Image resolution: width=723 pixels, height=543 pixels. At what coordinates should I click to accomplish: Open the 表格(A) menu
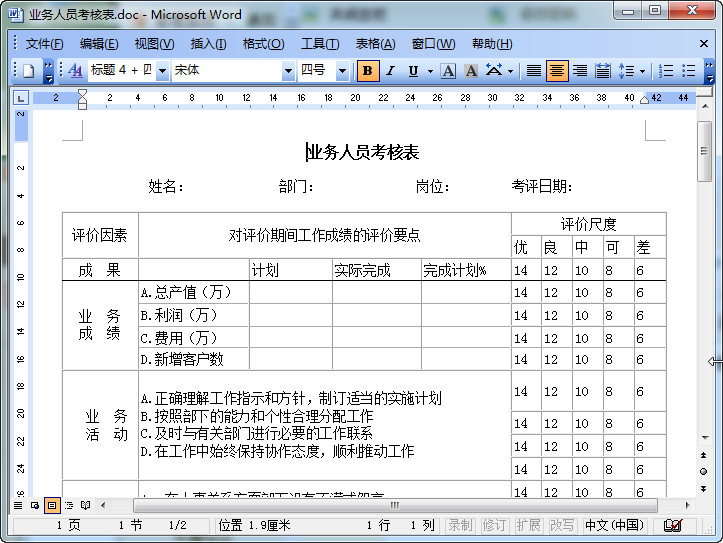coord(375,44)
